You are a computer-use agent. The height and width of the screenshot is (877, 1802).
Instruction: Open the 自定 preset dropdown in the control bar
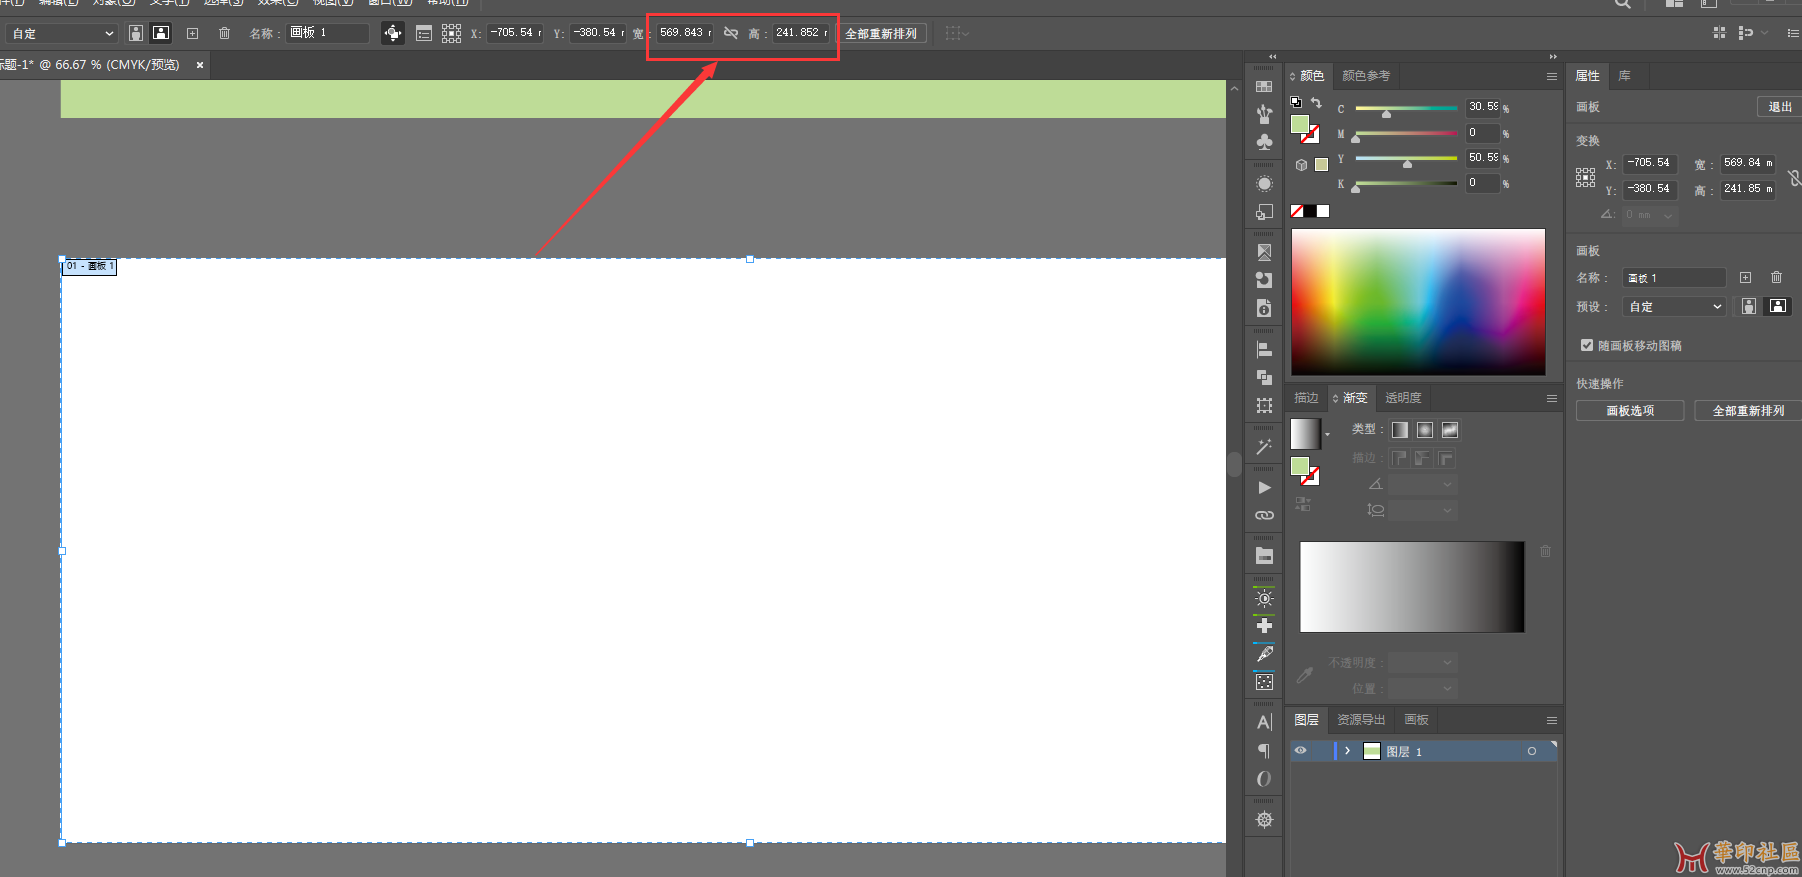[62, 33]
